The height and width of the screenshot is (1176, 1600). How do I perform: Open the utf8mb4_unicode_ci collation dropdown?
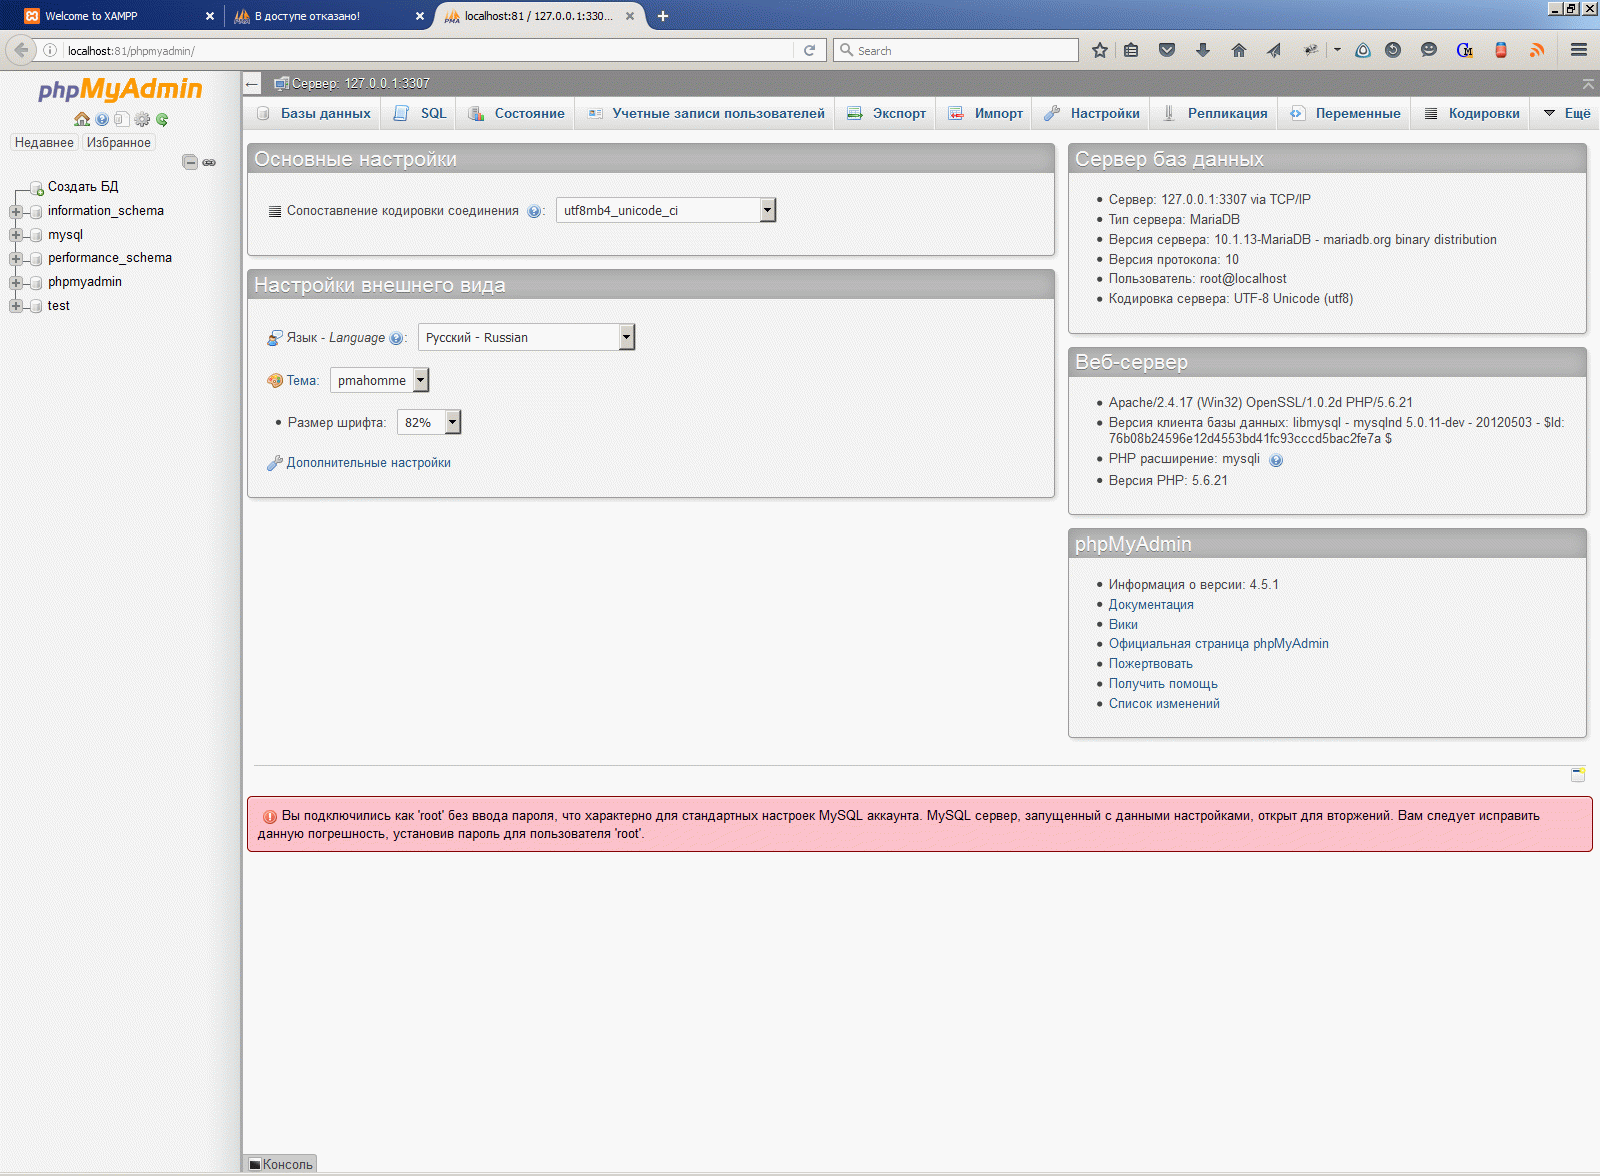click(666, 210)
